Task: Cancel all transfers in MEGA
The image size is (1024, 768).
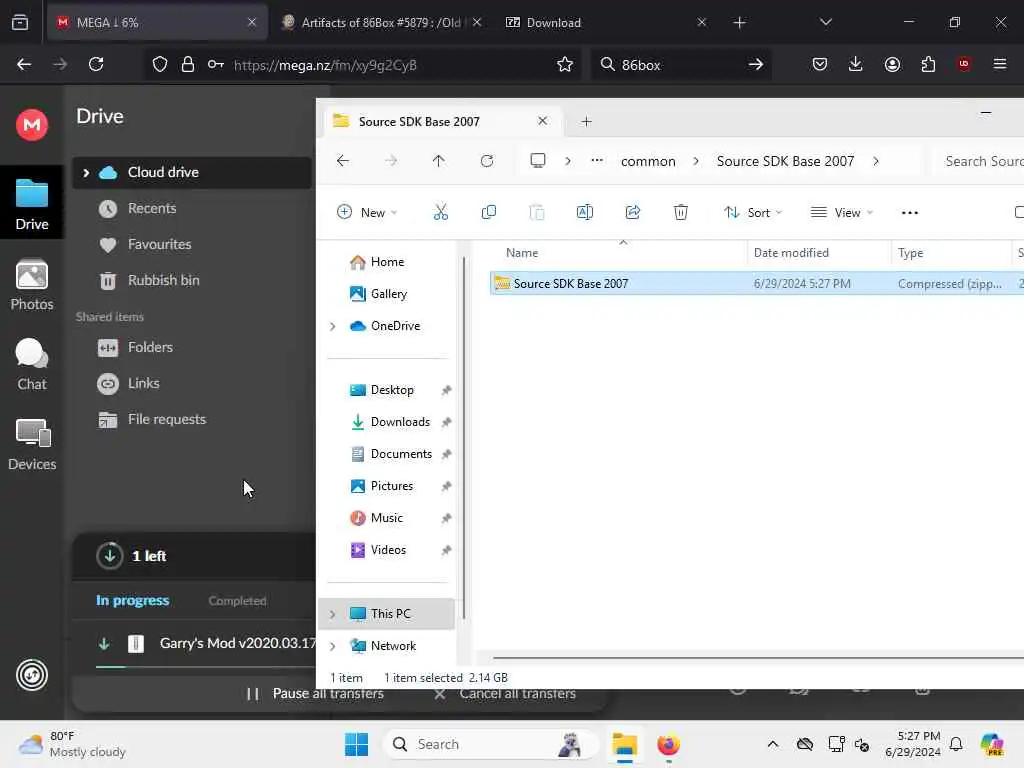Action: tap(505, 694)
